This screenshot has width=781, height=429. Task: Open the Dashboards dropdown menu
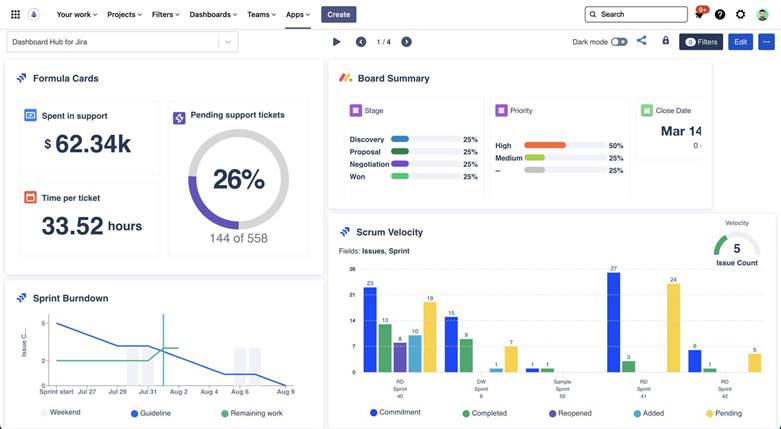click(213, 14)
